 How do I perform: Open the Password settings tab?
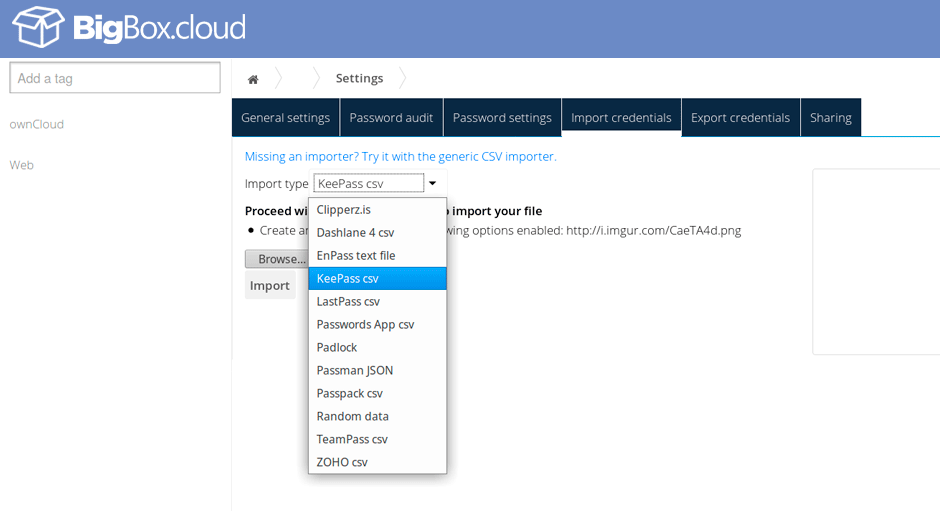(502, 118)
